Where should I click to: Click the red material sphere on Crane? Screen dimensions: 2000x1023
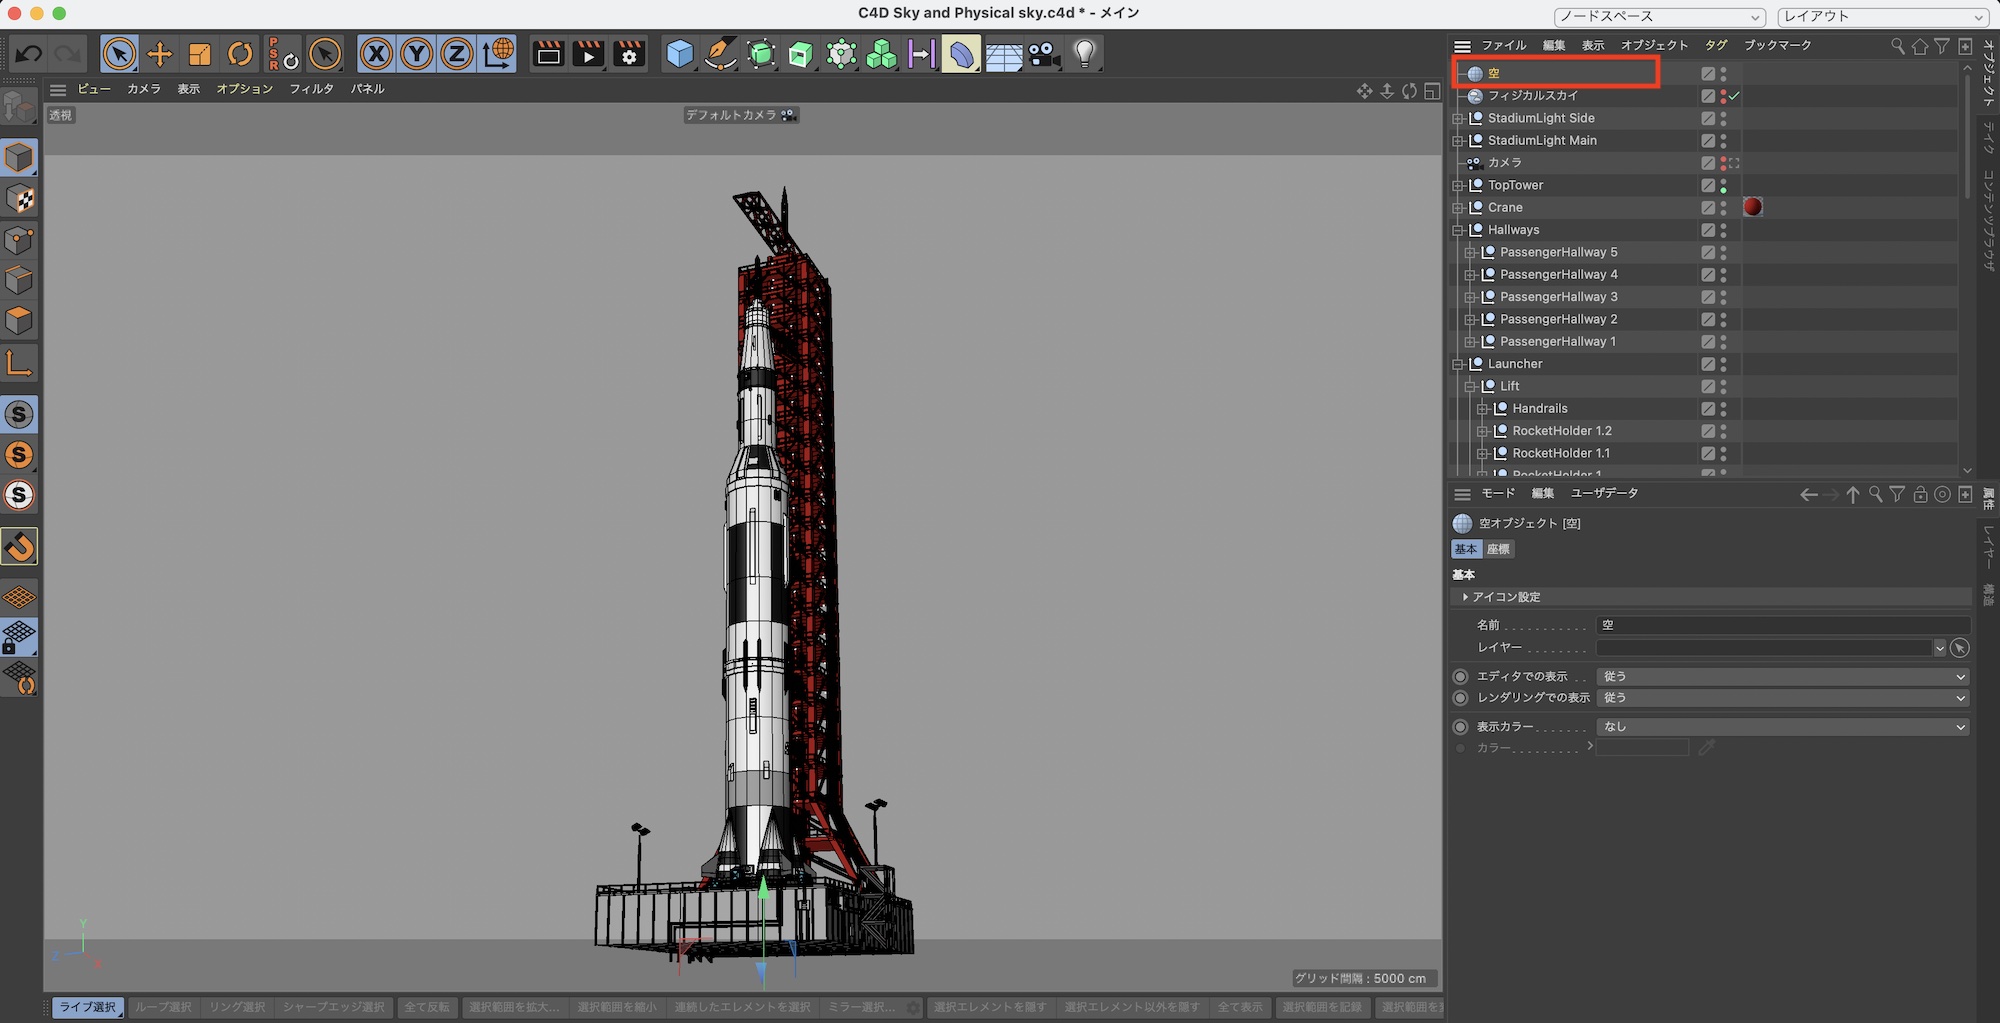(1752, 207)
